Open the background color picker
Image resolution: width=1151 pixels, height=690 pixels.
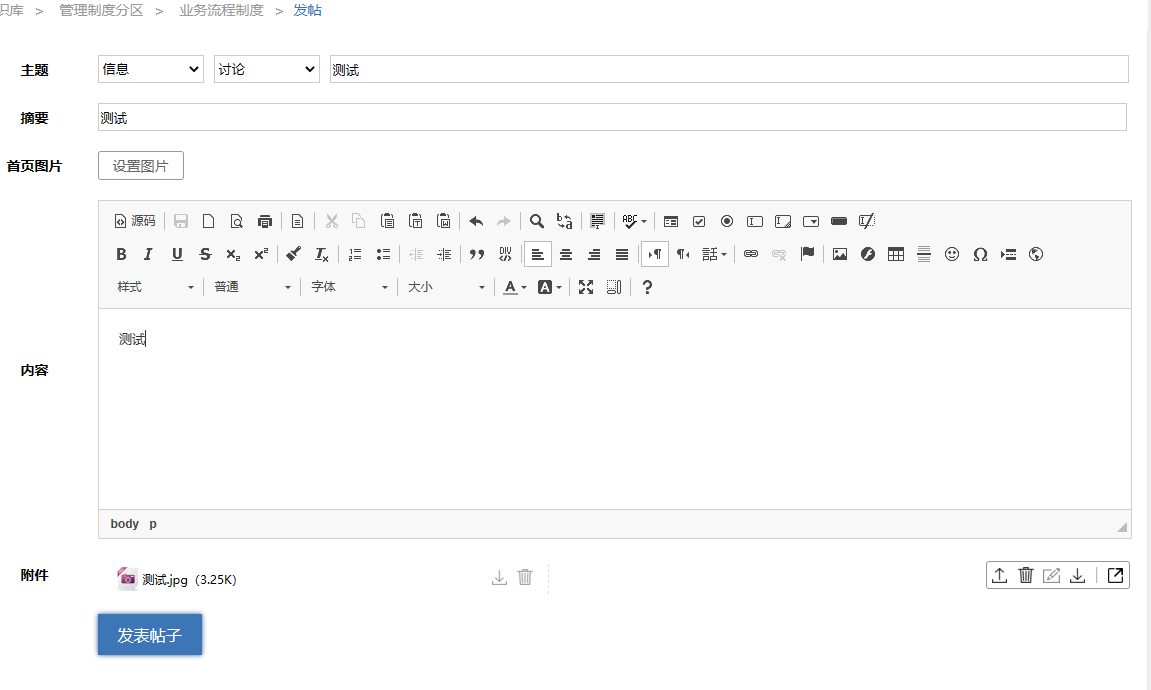[x=549, y=287]
